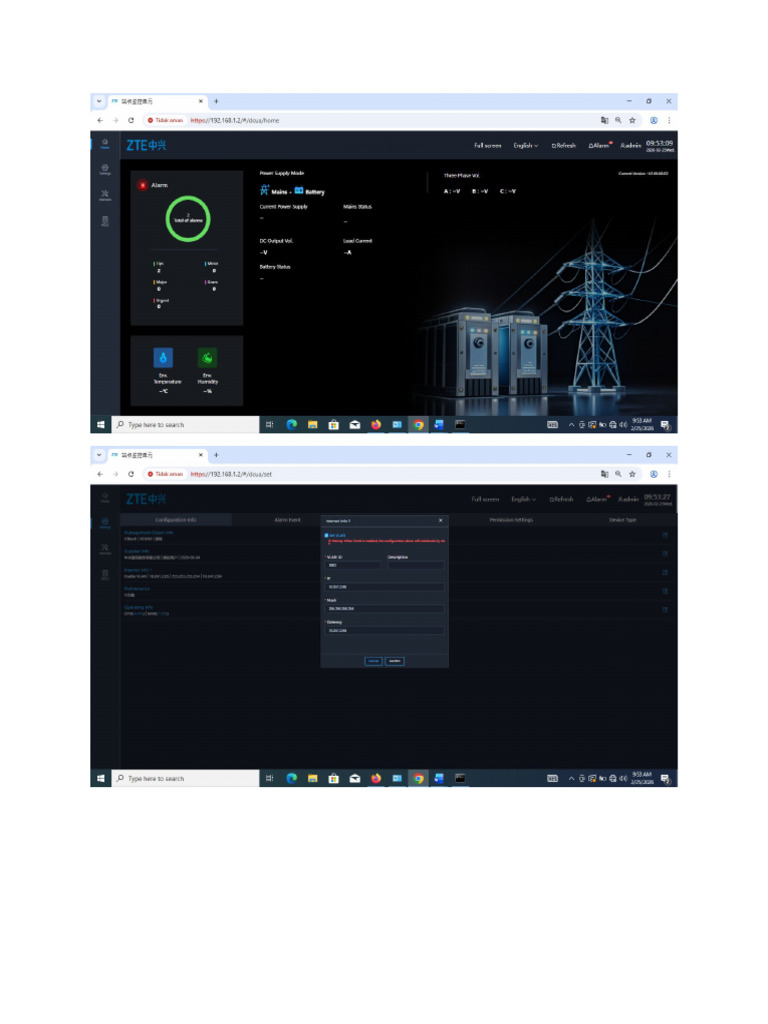Close the Internet Info dialog with X
768x1024 pixels.
point(441,520)
